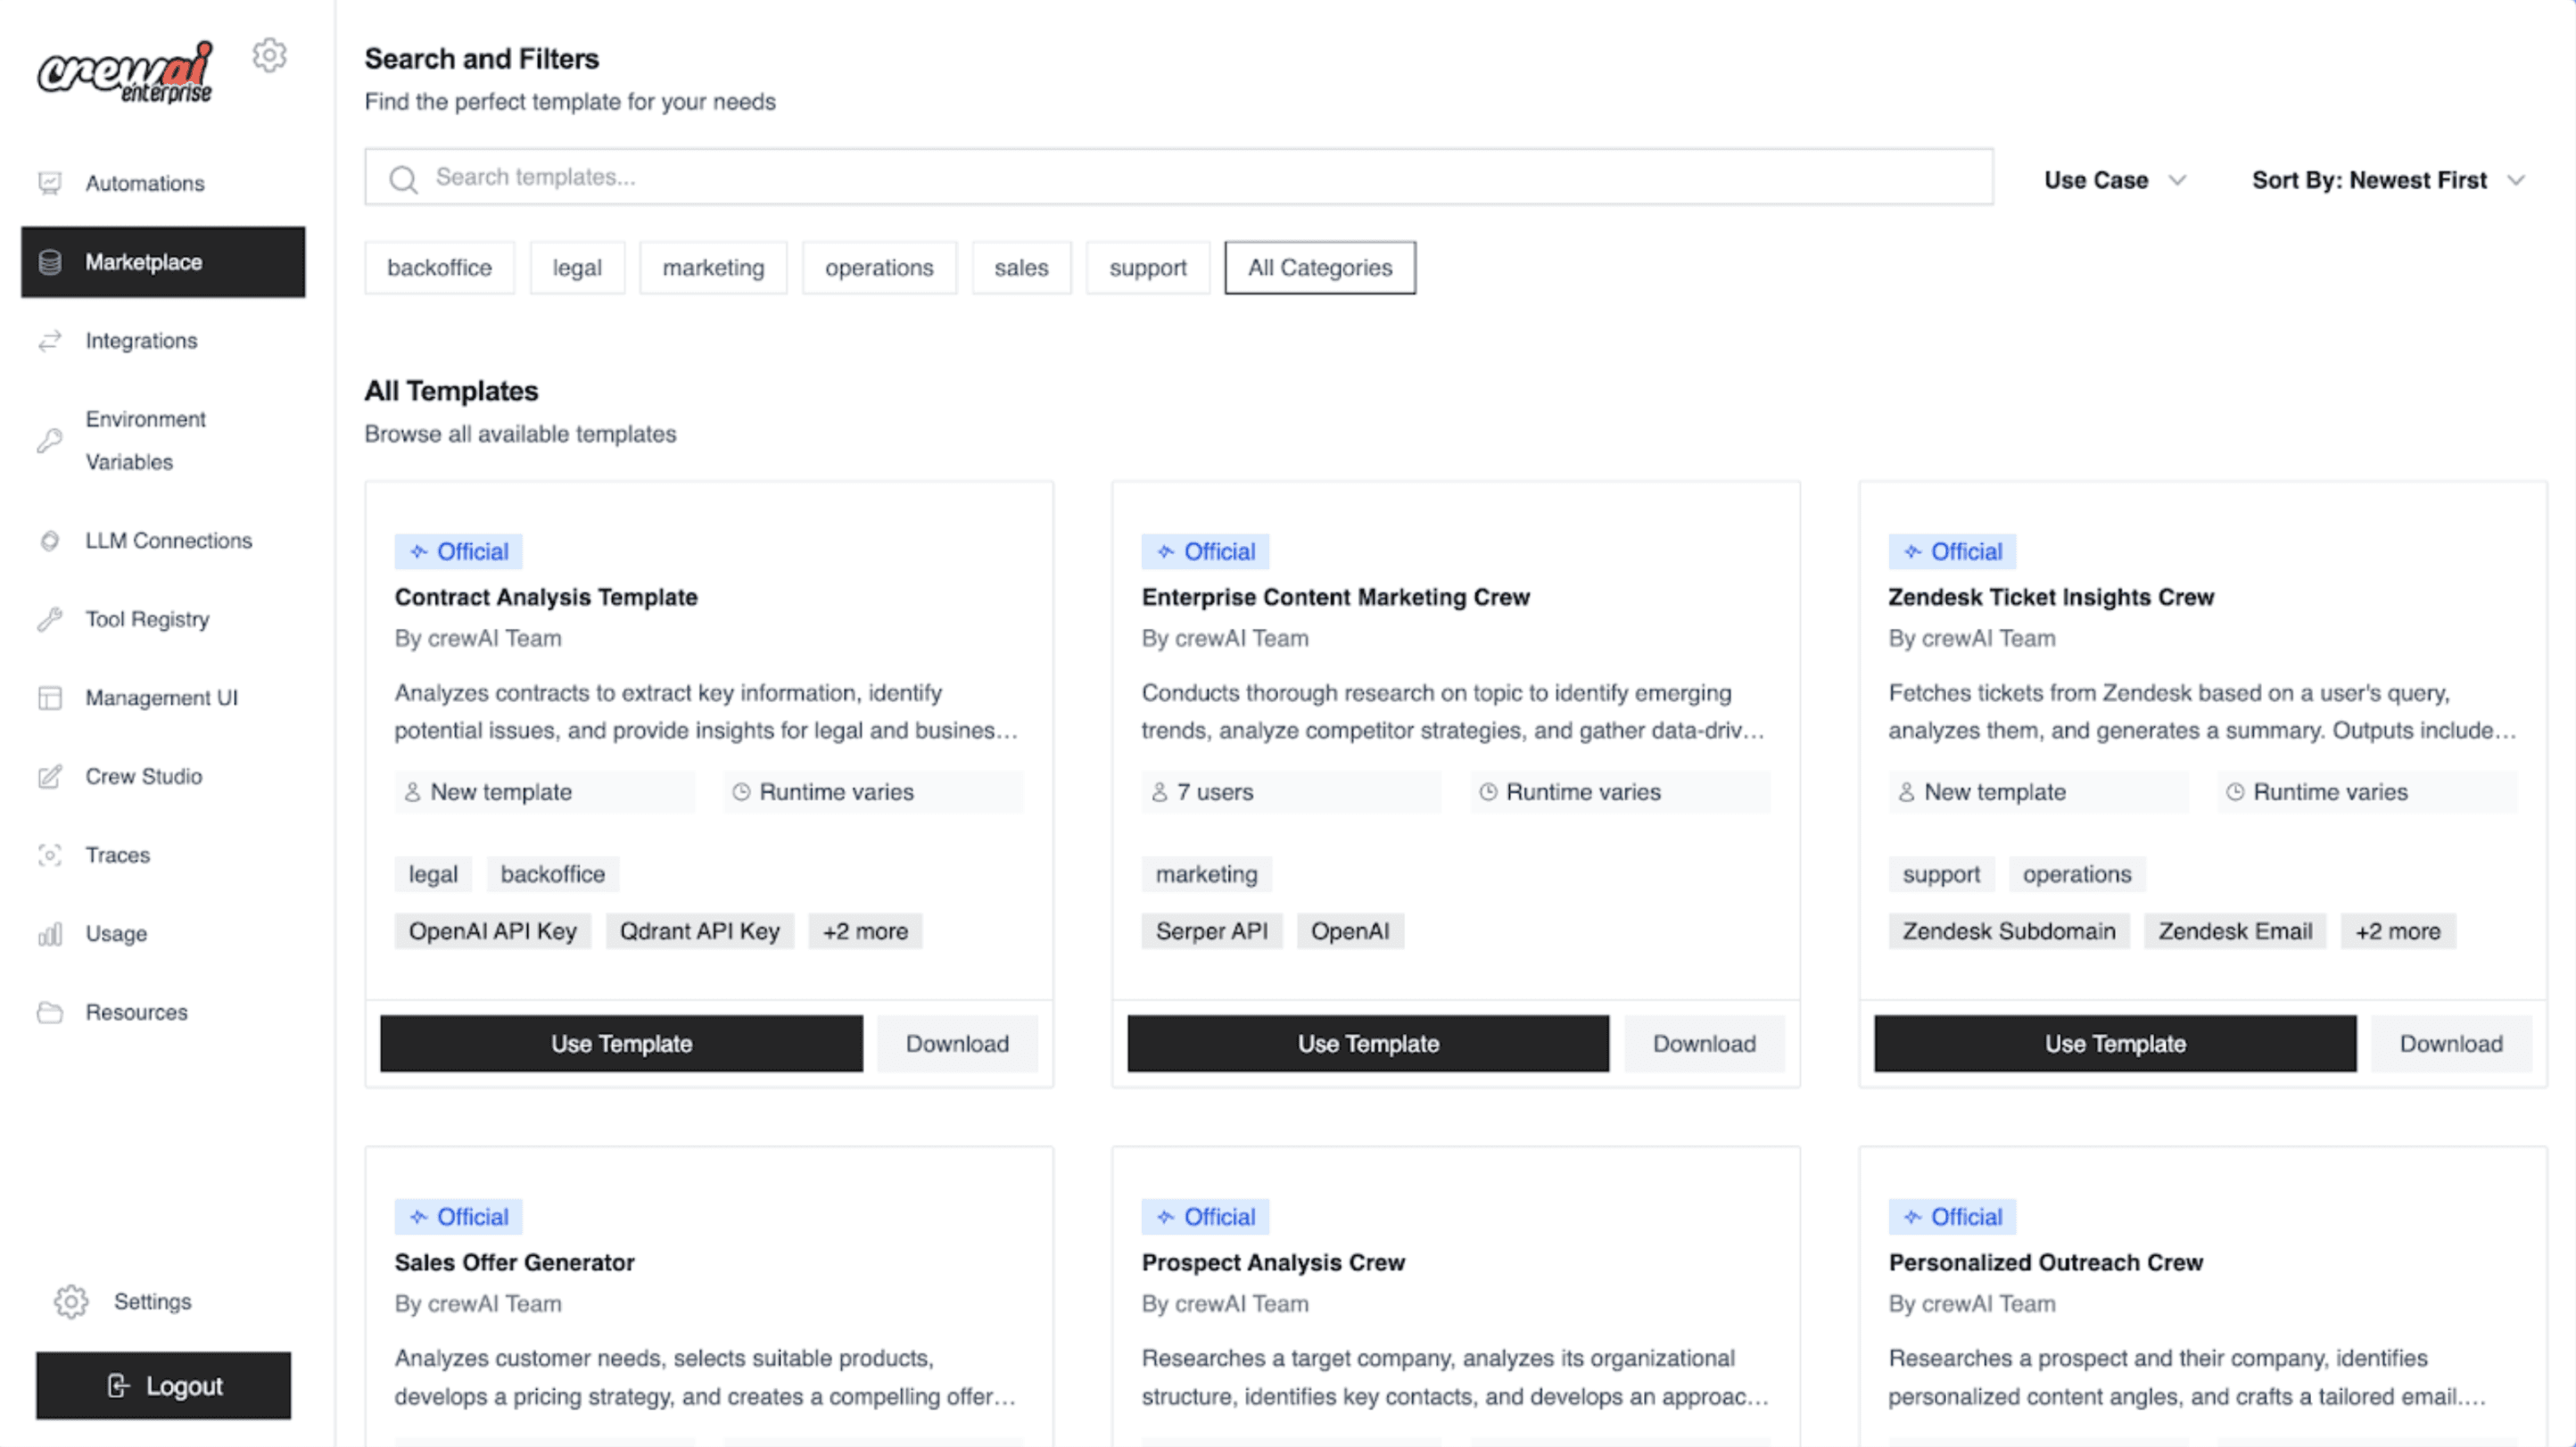Toggle the marketing category filter
This screenshot has height=1447, width=2576.
coord(713,268)
